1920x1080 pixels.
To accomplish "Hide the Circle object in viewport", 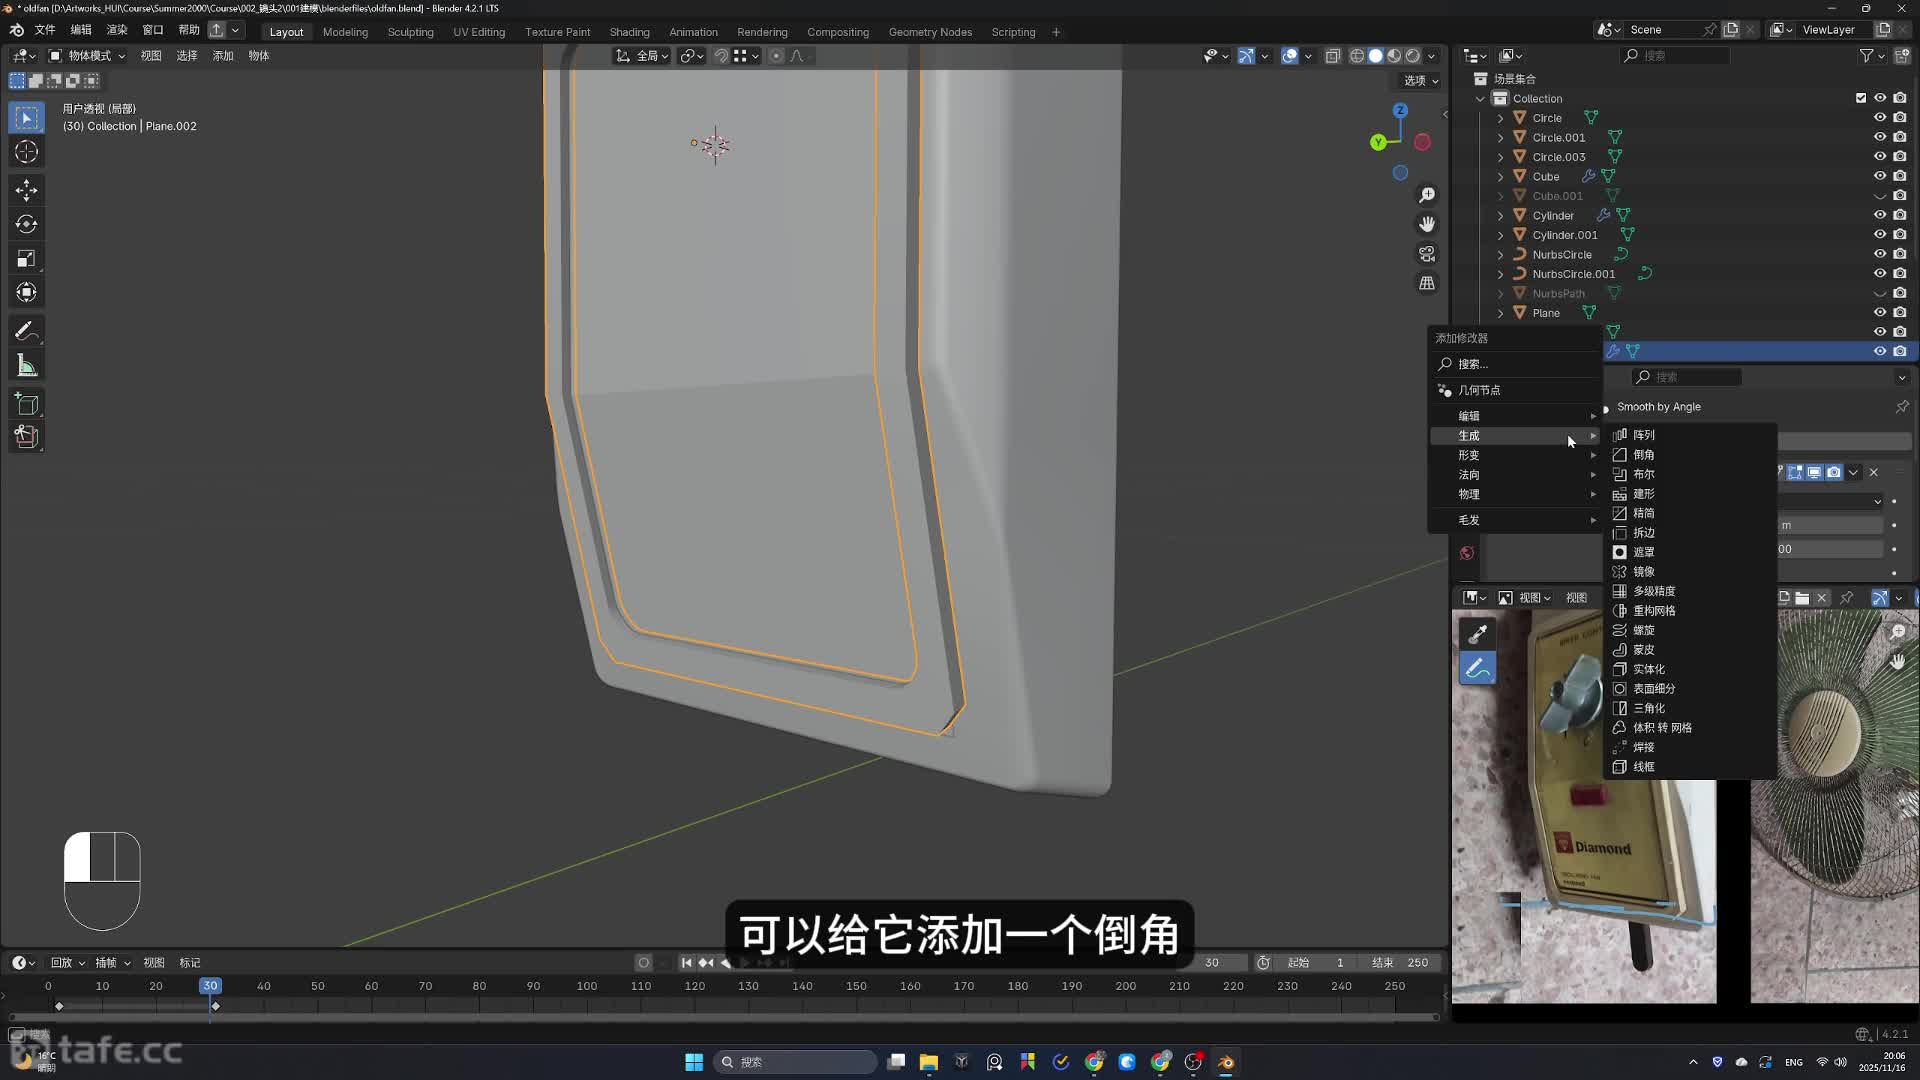I will tap(1880, 118).
